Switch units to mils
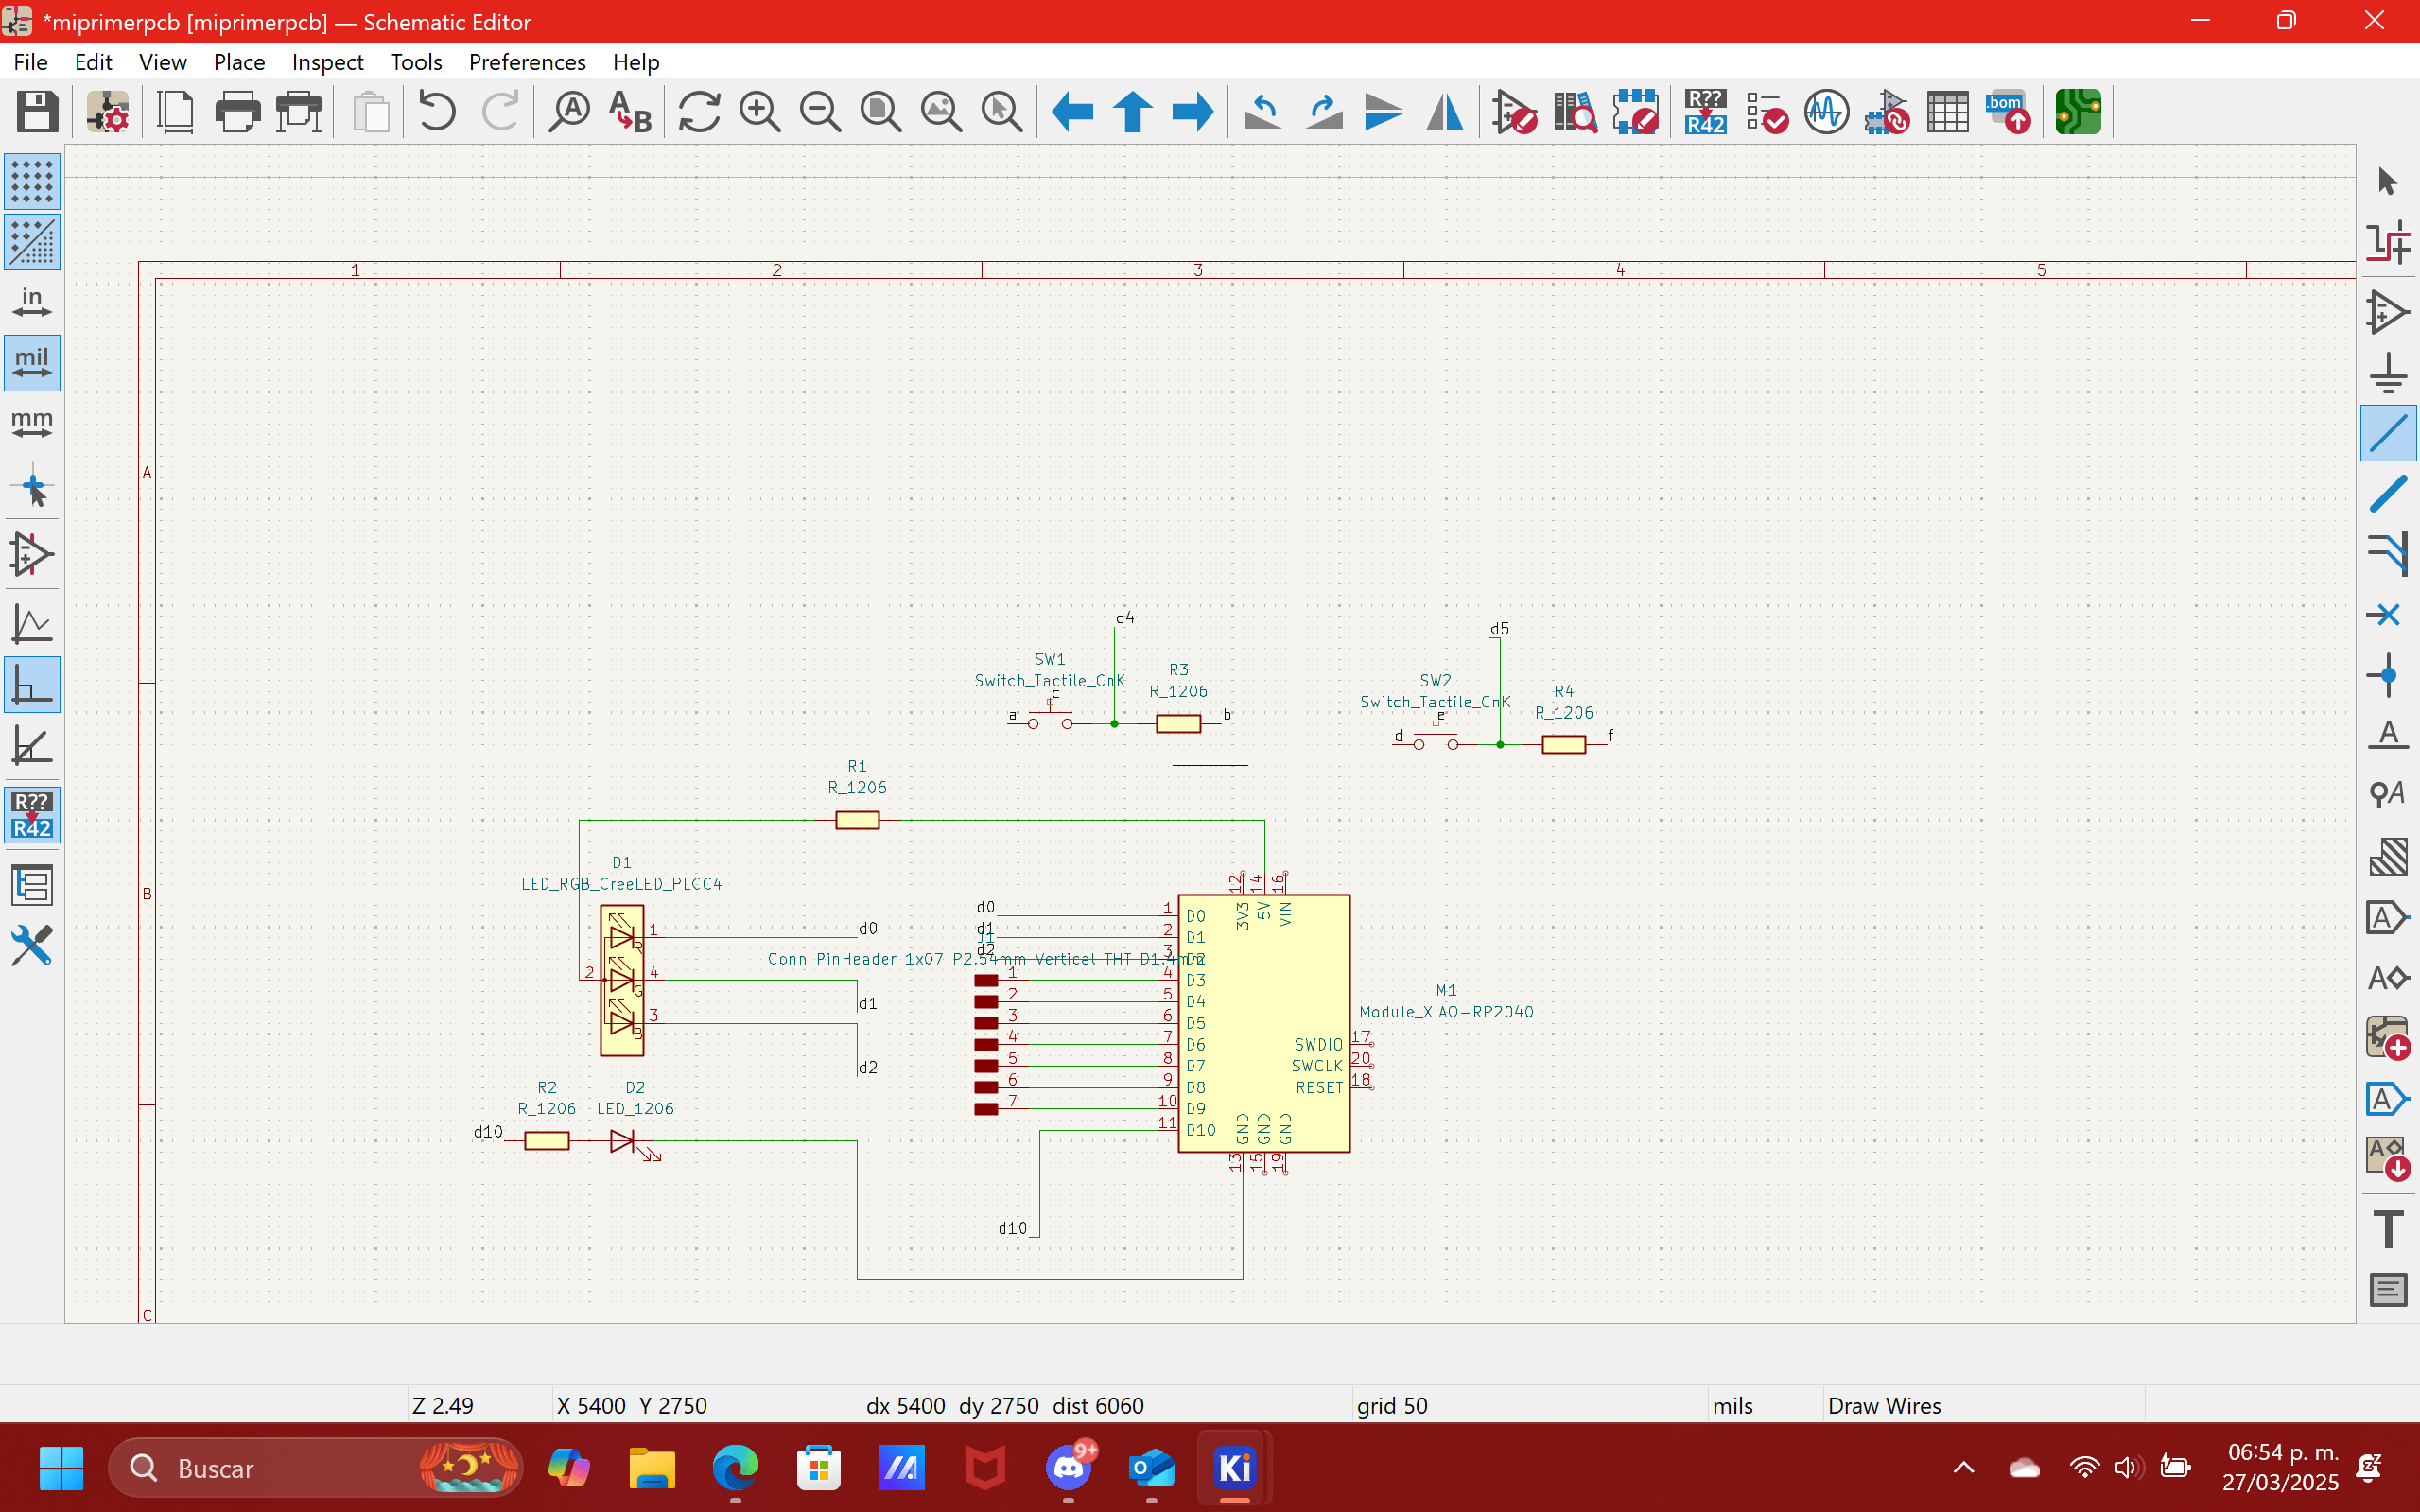Viewport: 2420px width, 1512px height. click(32, 362)
